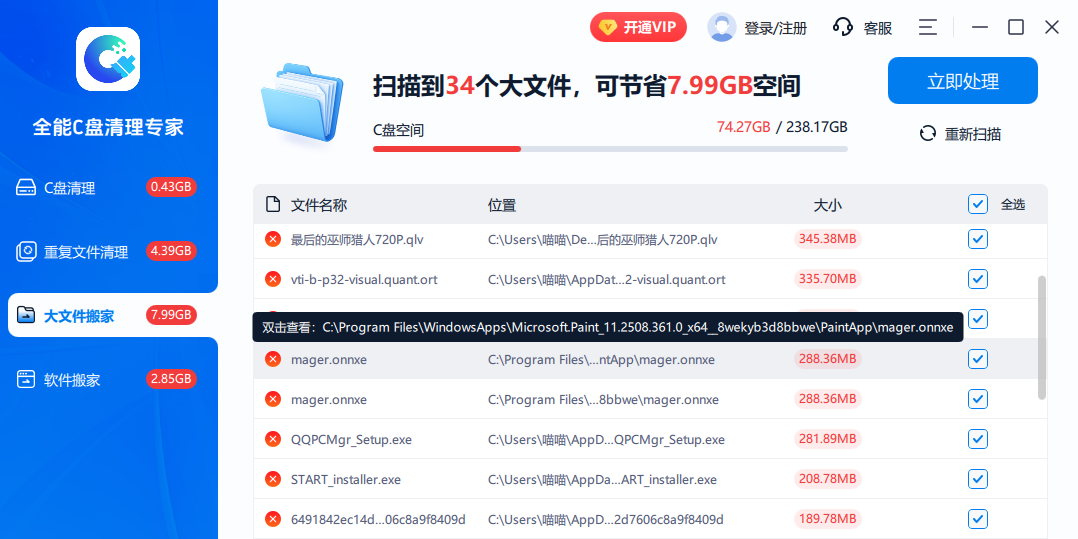Viewport: 1078px width, 539px height.
Task: Click the C盘空间 usage progress bar
Action: point(610,149)
